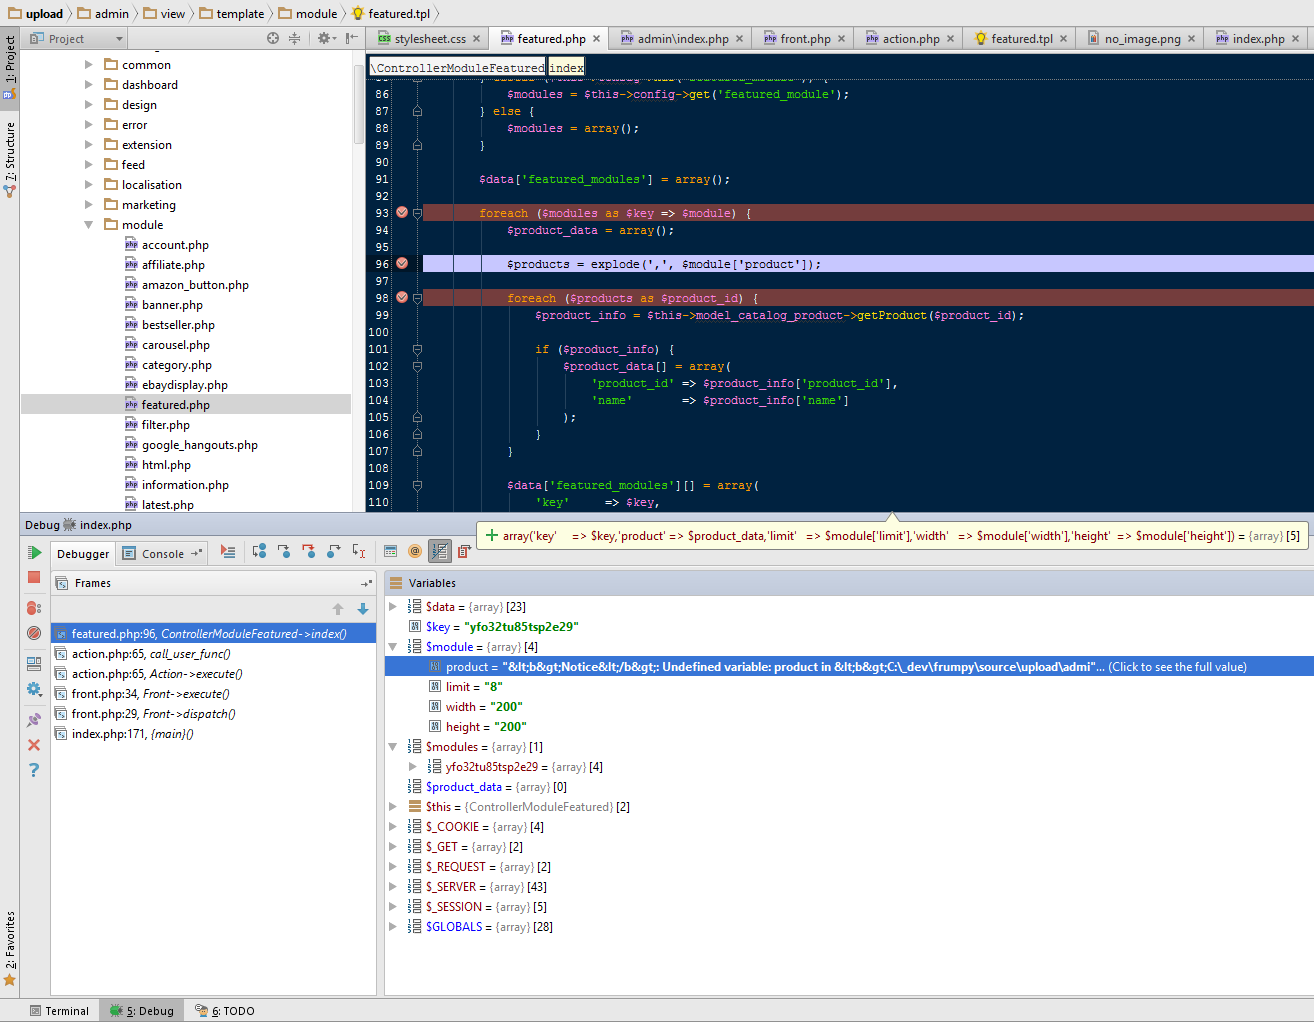
Task: Move to next frame with down arrow
Action: pos(363,609)
